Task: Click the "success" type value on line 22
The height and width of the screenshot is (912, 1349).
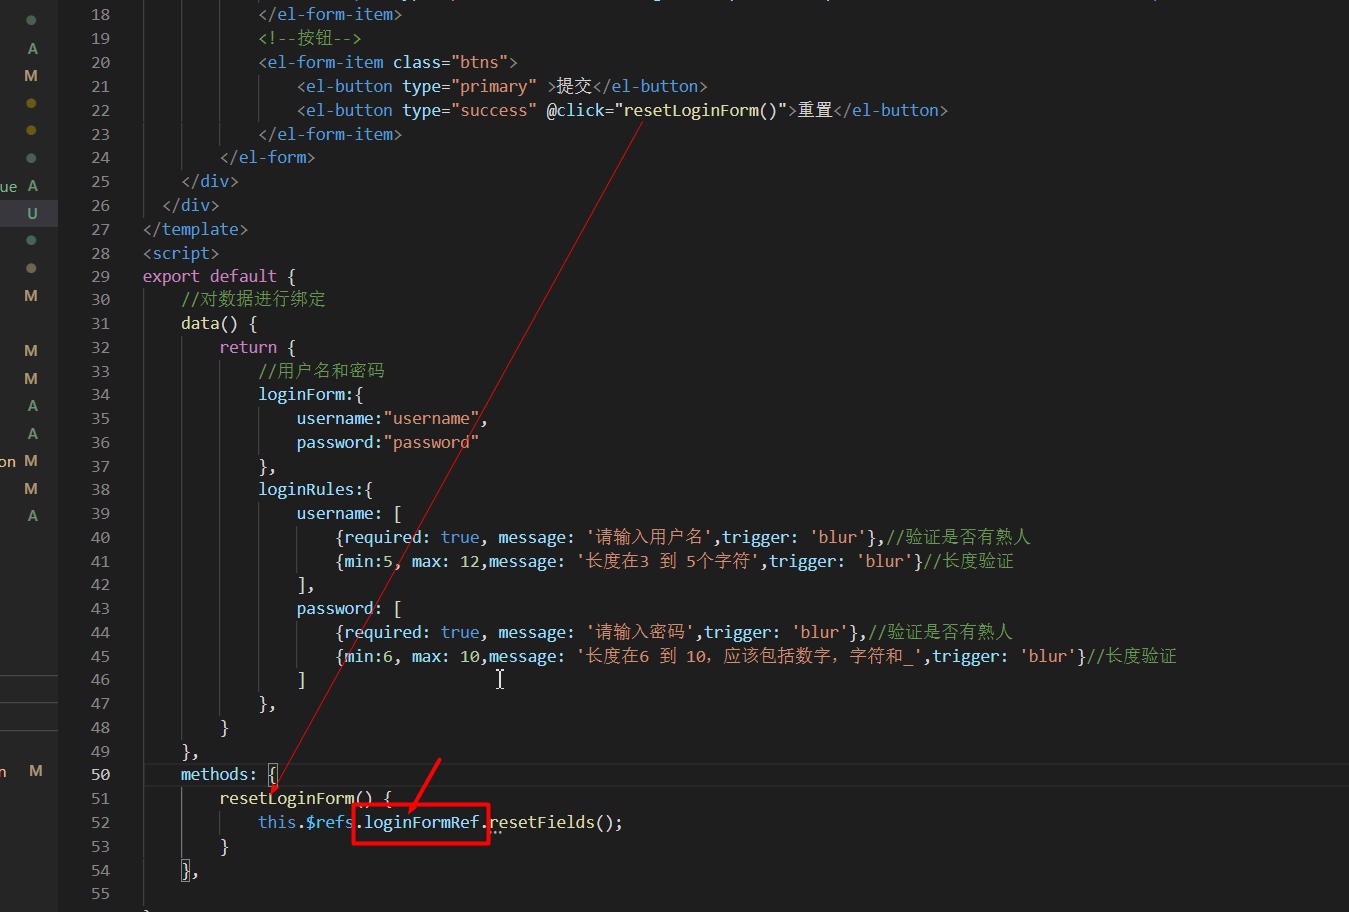Action: pyautogui.click(x=494, y=110)
